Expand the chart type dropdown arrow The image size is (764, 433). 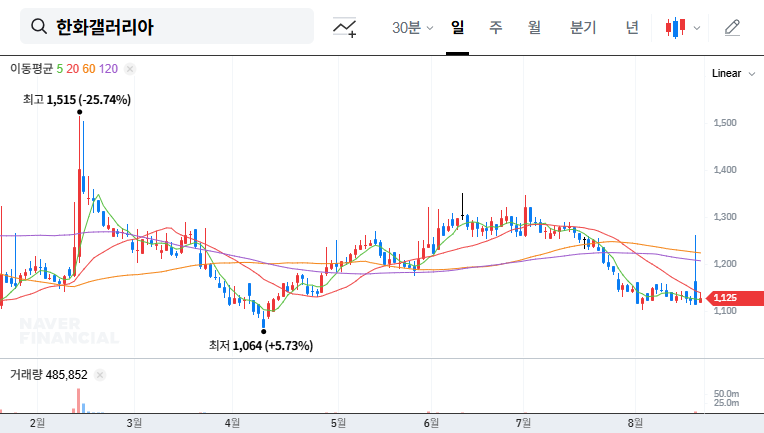tap(697, 28)
